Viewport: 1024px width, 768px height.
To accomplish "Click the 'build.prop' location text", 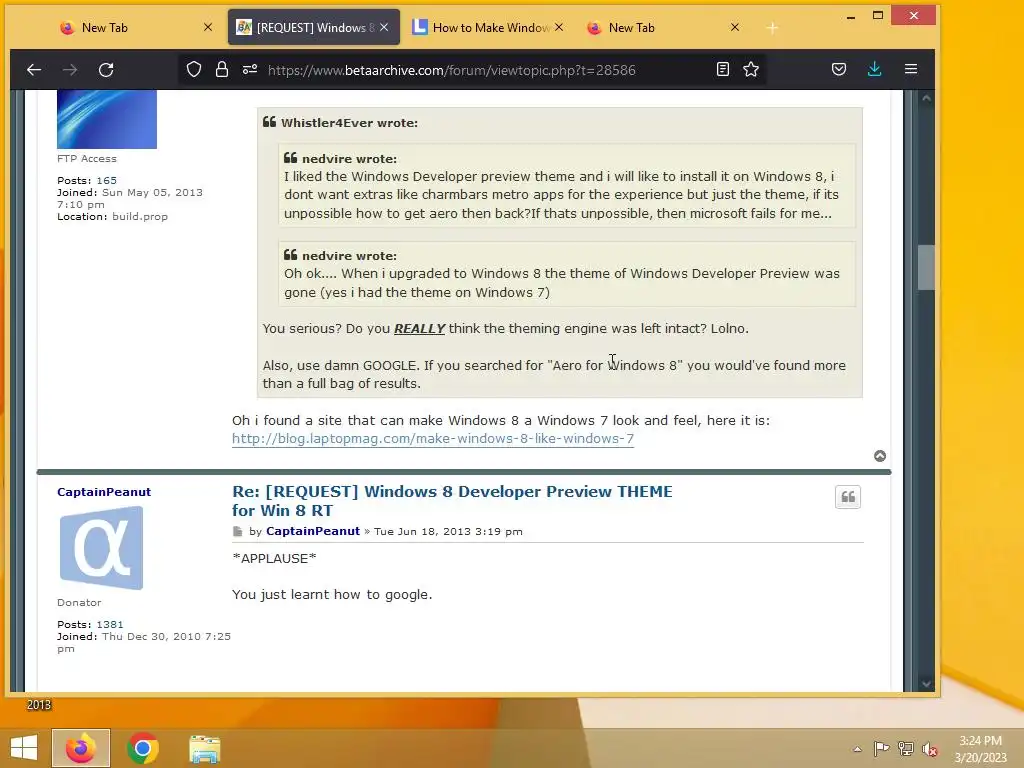I will (x=140, y=216).
